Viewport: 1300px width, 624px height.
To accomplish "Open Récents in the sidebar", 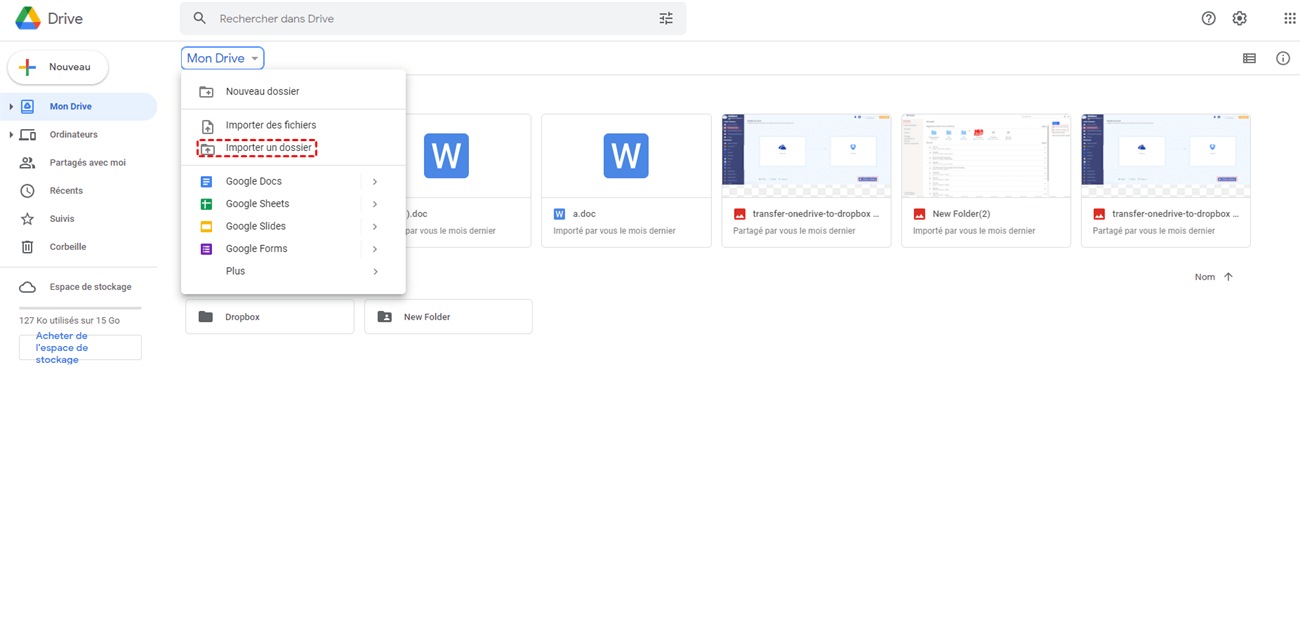I will [79, 190].
